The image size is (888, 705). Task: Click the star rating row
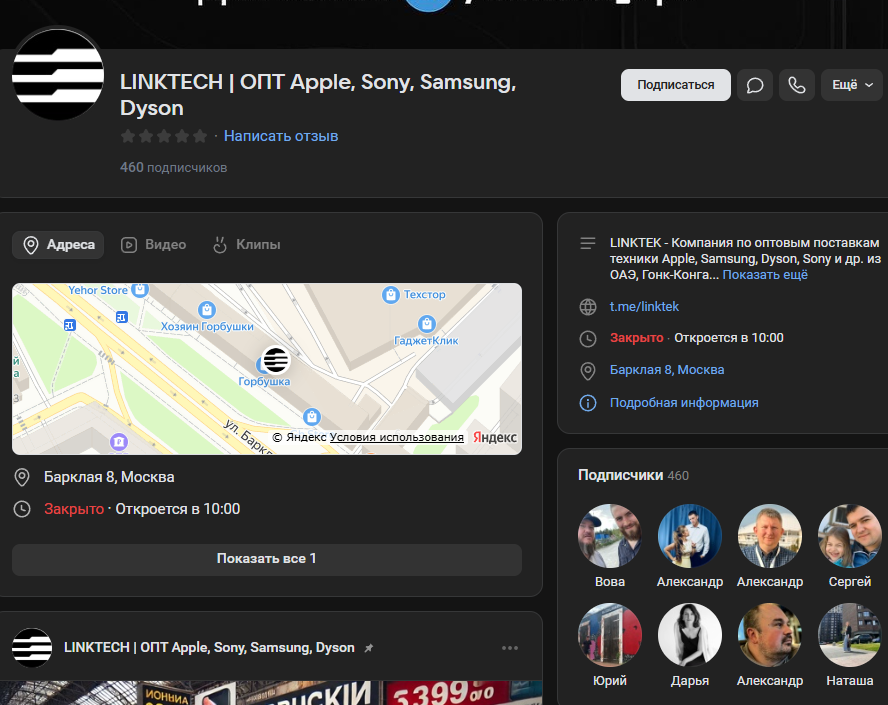pos(164,136)
